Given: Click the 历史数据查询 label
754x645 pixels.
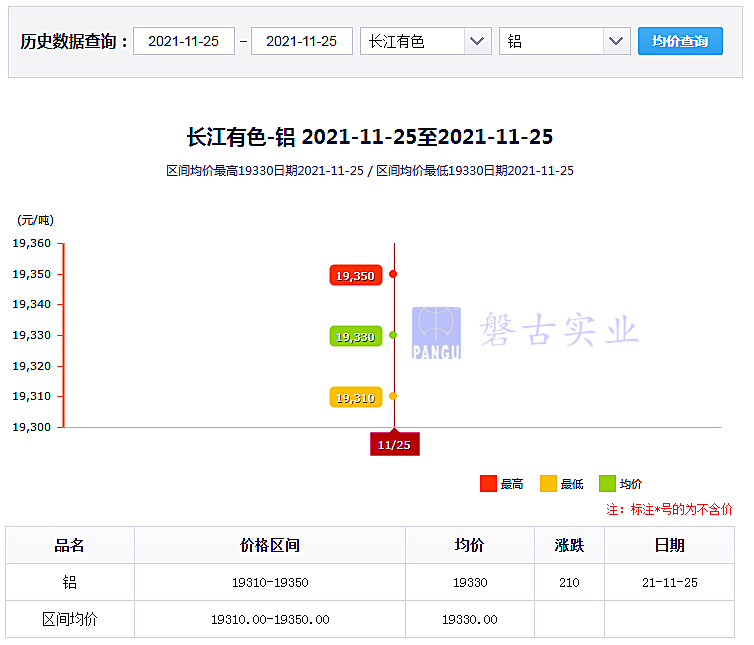Looking at the screenshot, I should coord(74,41).
